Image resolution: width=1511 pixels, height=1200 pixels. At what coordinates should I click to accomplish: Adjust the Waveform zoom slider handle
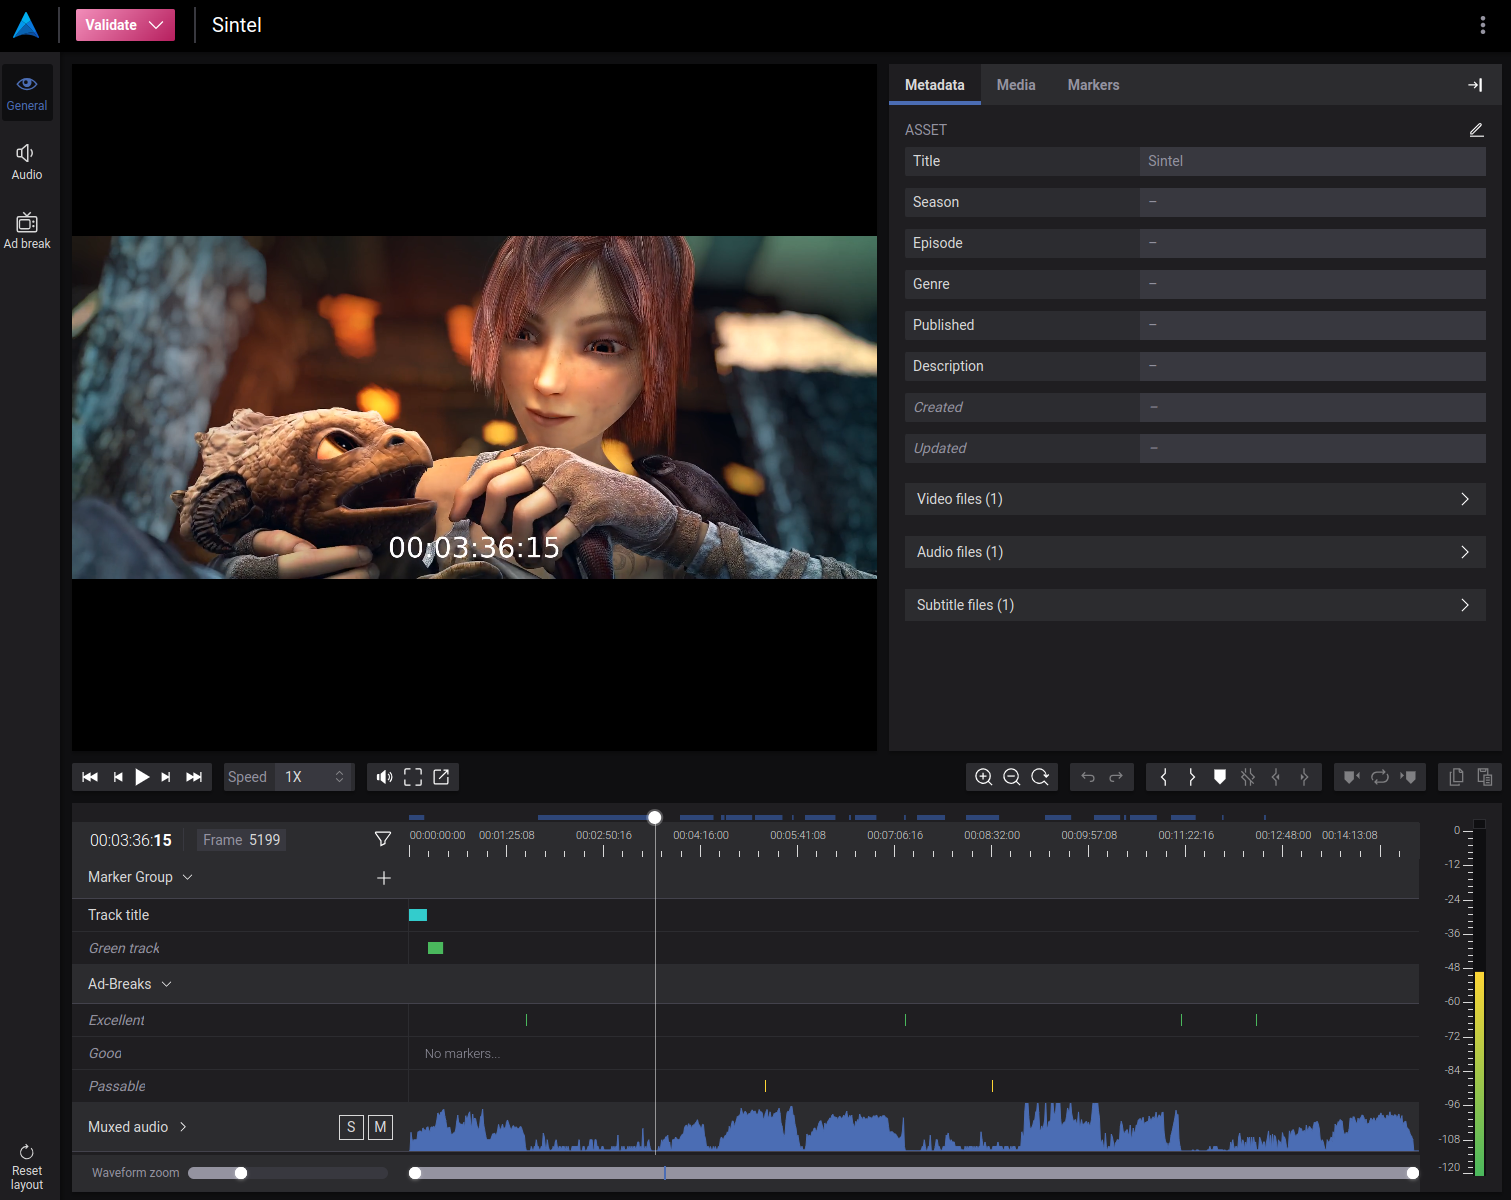coord(241,1173)
